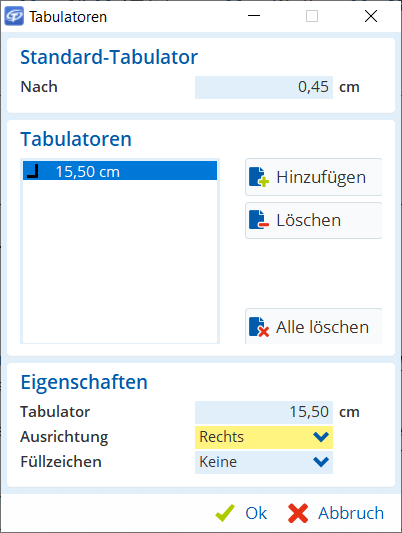
Task: Open the Ausrichtung dropdown showing Rechts
Action: [264, 437]
